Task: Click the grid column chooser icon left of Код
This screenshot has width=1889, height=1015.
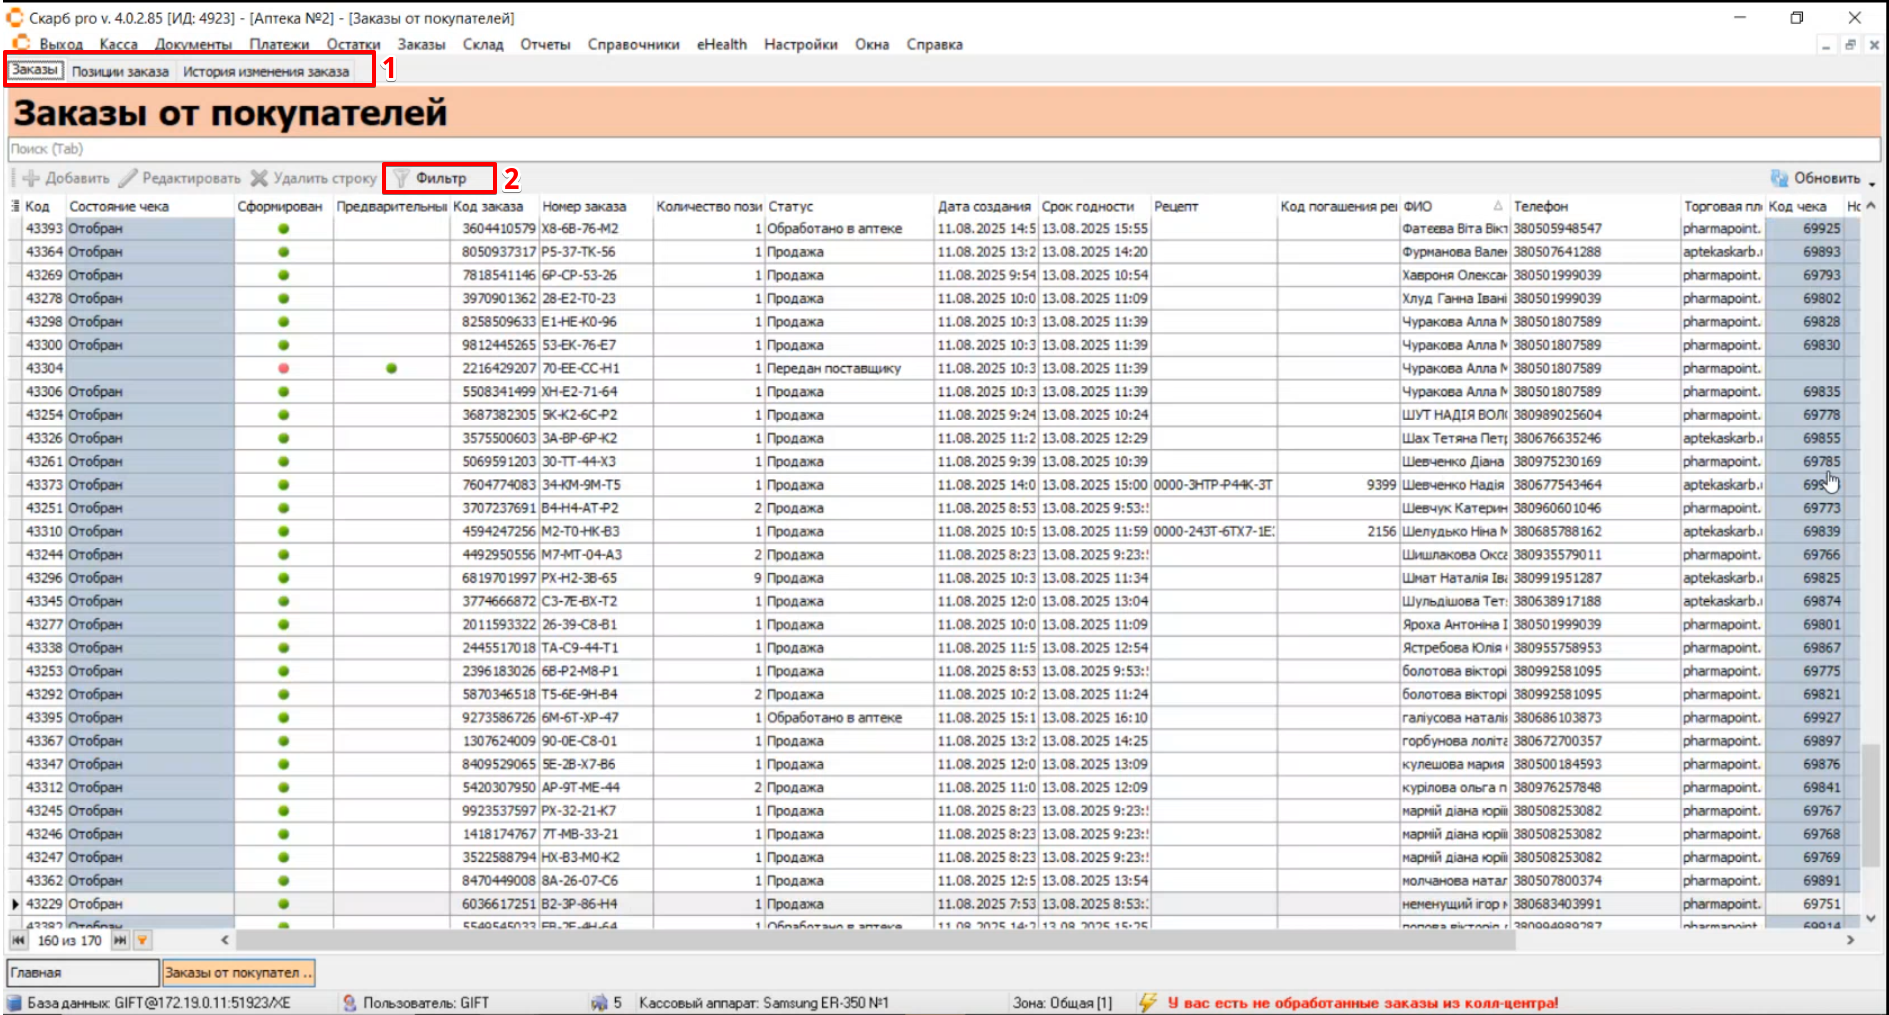Action: pyautogui.click(x=15, y=206)
